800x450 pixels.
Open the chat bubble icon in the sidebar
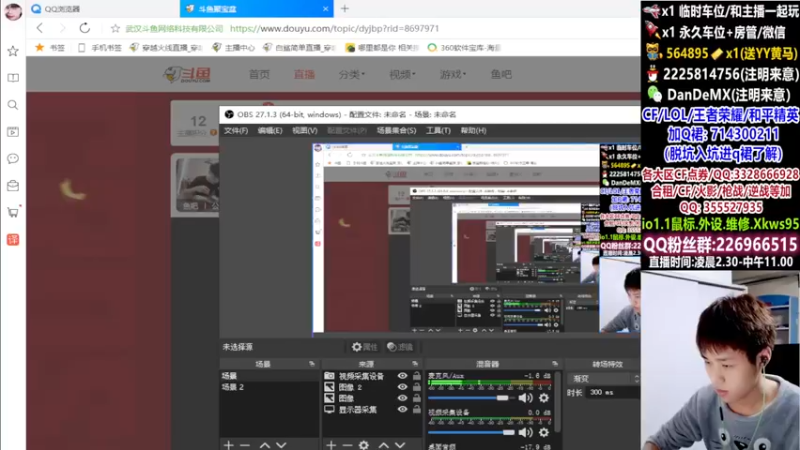coord(13,159)
